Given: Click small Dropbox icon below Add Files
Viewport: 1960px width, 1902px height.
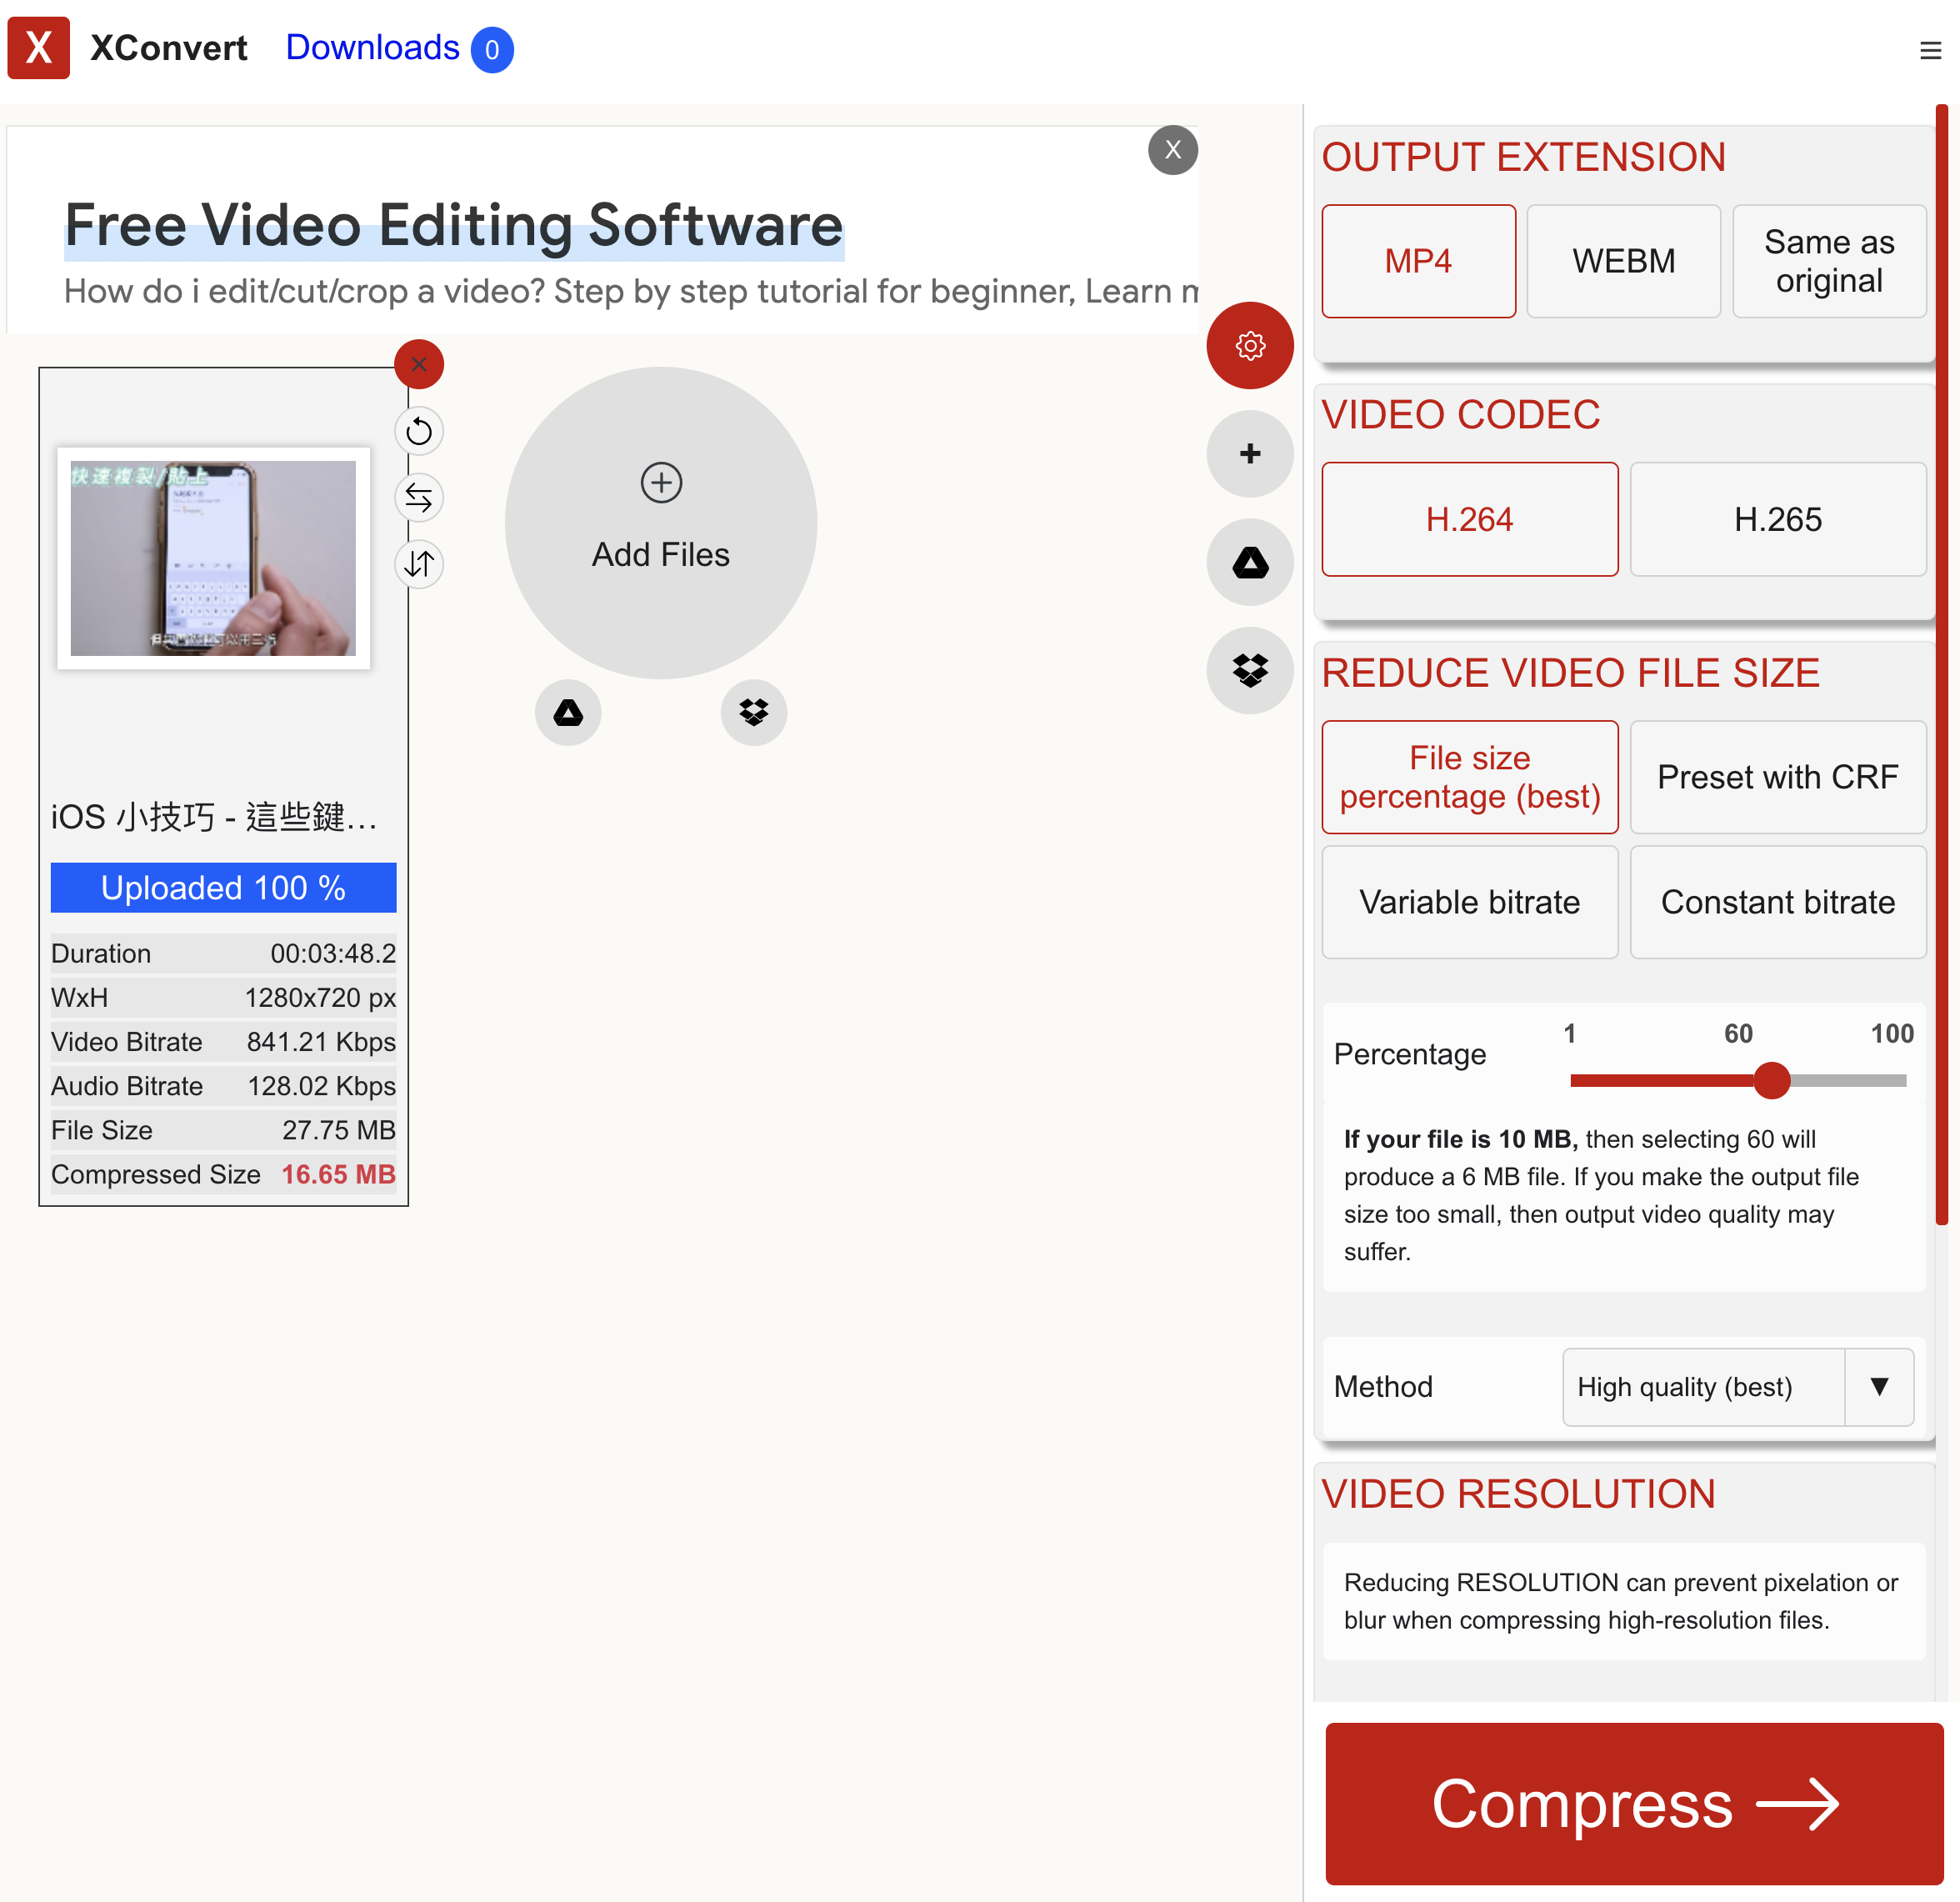Looking at the screenshot, I should click(753, 712).
